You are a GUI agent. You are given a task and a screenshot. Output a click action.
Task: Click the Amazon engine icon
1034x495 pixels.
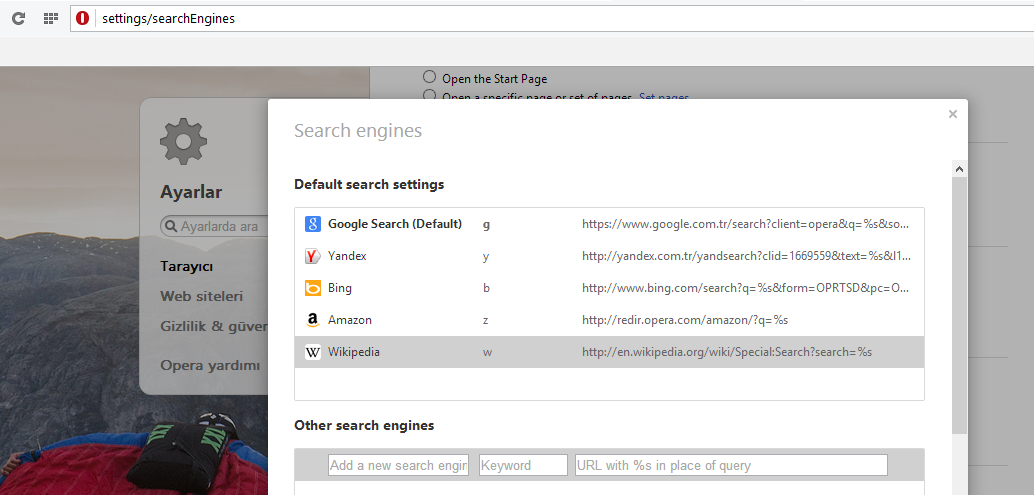(313, 320)
